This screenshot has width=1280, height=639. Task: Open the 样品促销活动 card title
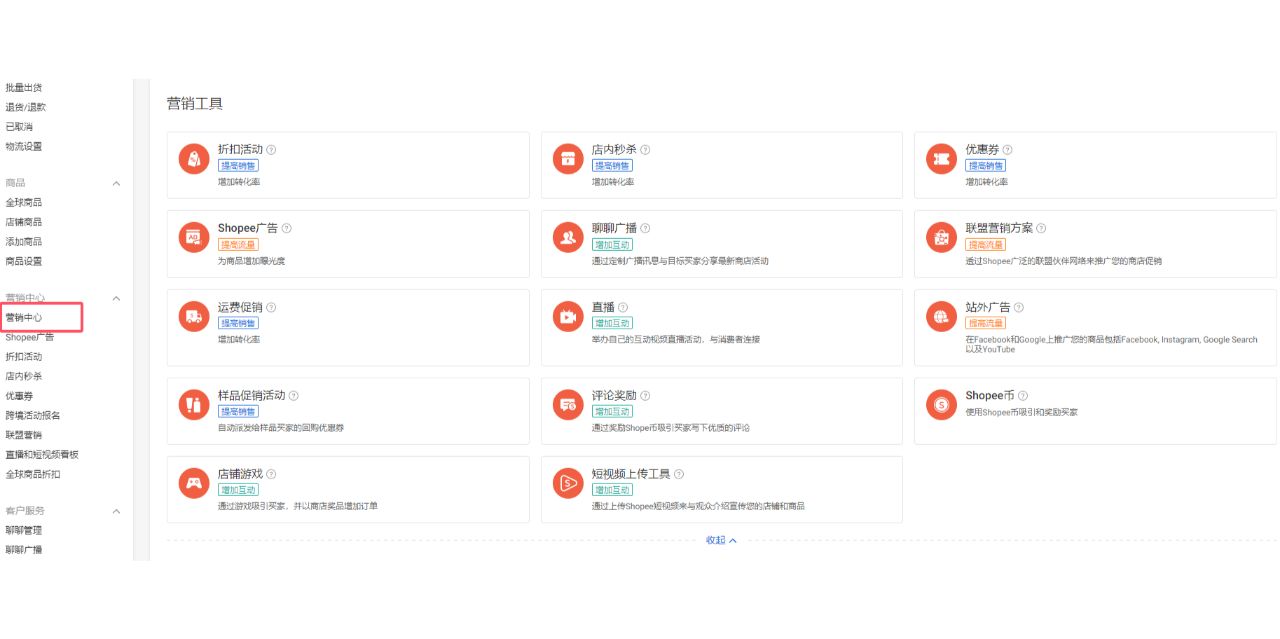252,396
